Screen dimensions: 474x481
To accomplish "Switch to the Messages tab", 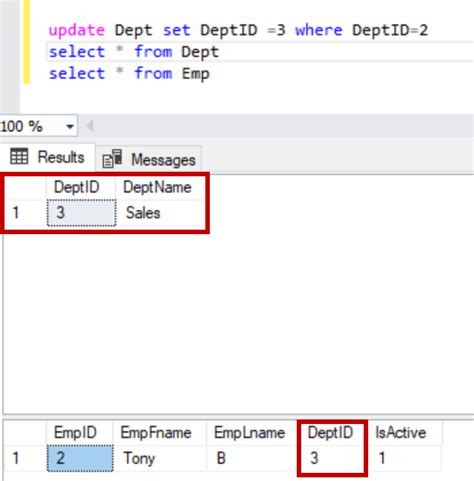I will coord(149,159).
